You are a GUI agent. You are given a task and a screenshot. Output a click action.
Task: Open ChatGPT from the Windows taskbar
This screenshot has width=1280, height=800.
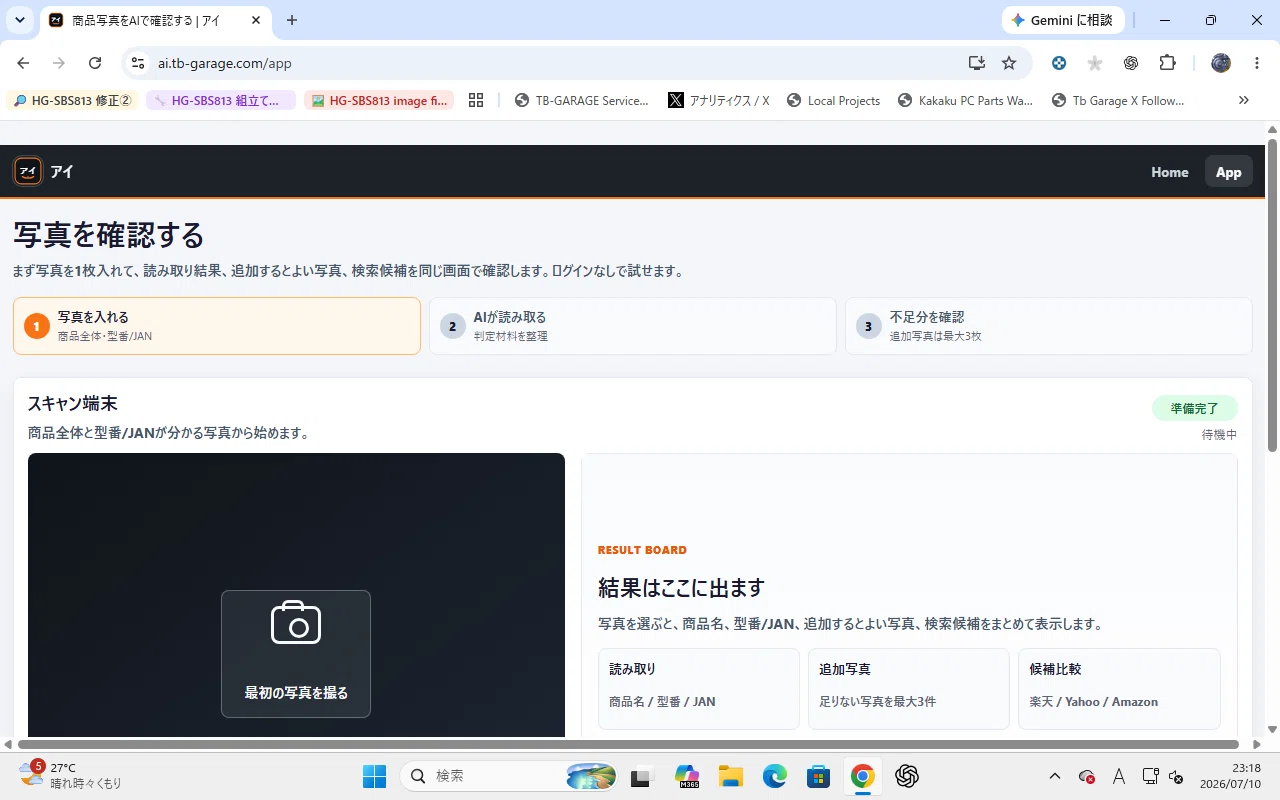pyautogui.click(x=907, y=776)
